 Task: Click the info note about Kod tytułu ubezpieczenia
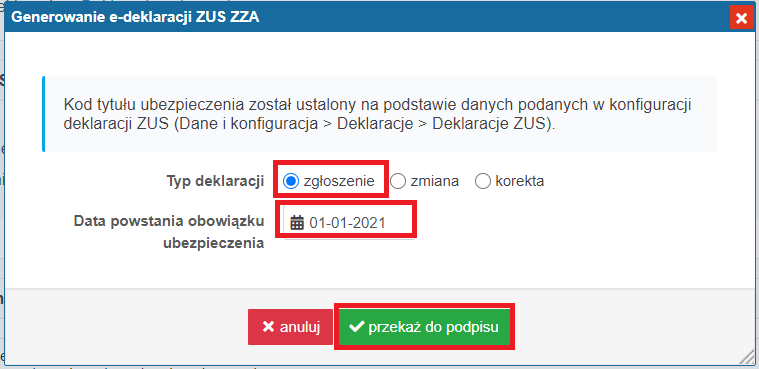click(x=380, y=114)
